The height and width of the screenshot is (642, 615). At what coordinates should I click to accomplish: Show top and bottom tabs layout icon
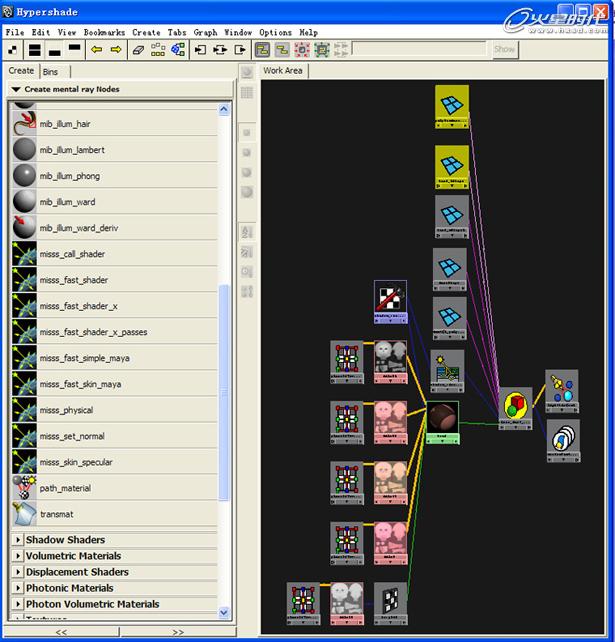(x=34, y=50)
